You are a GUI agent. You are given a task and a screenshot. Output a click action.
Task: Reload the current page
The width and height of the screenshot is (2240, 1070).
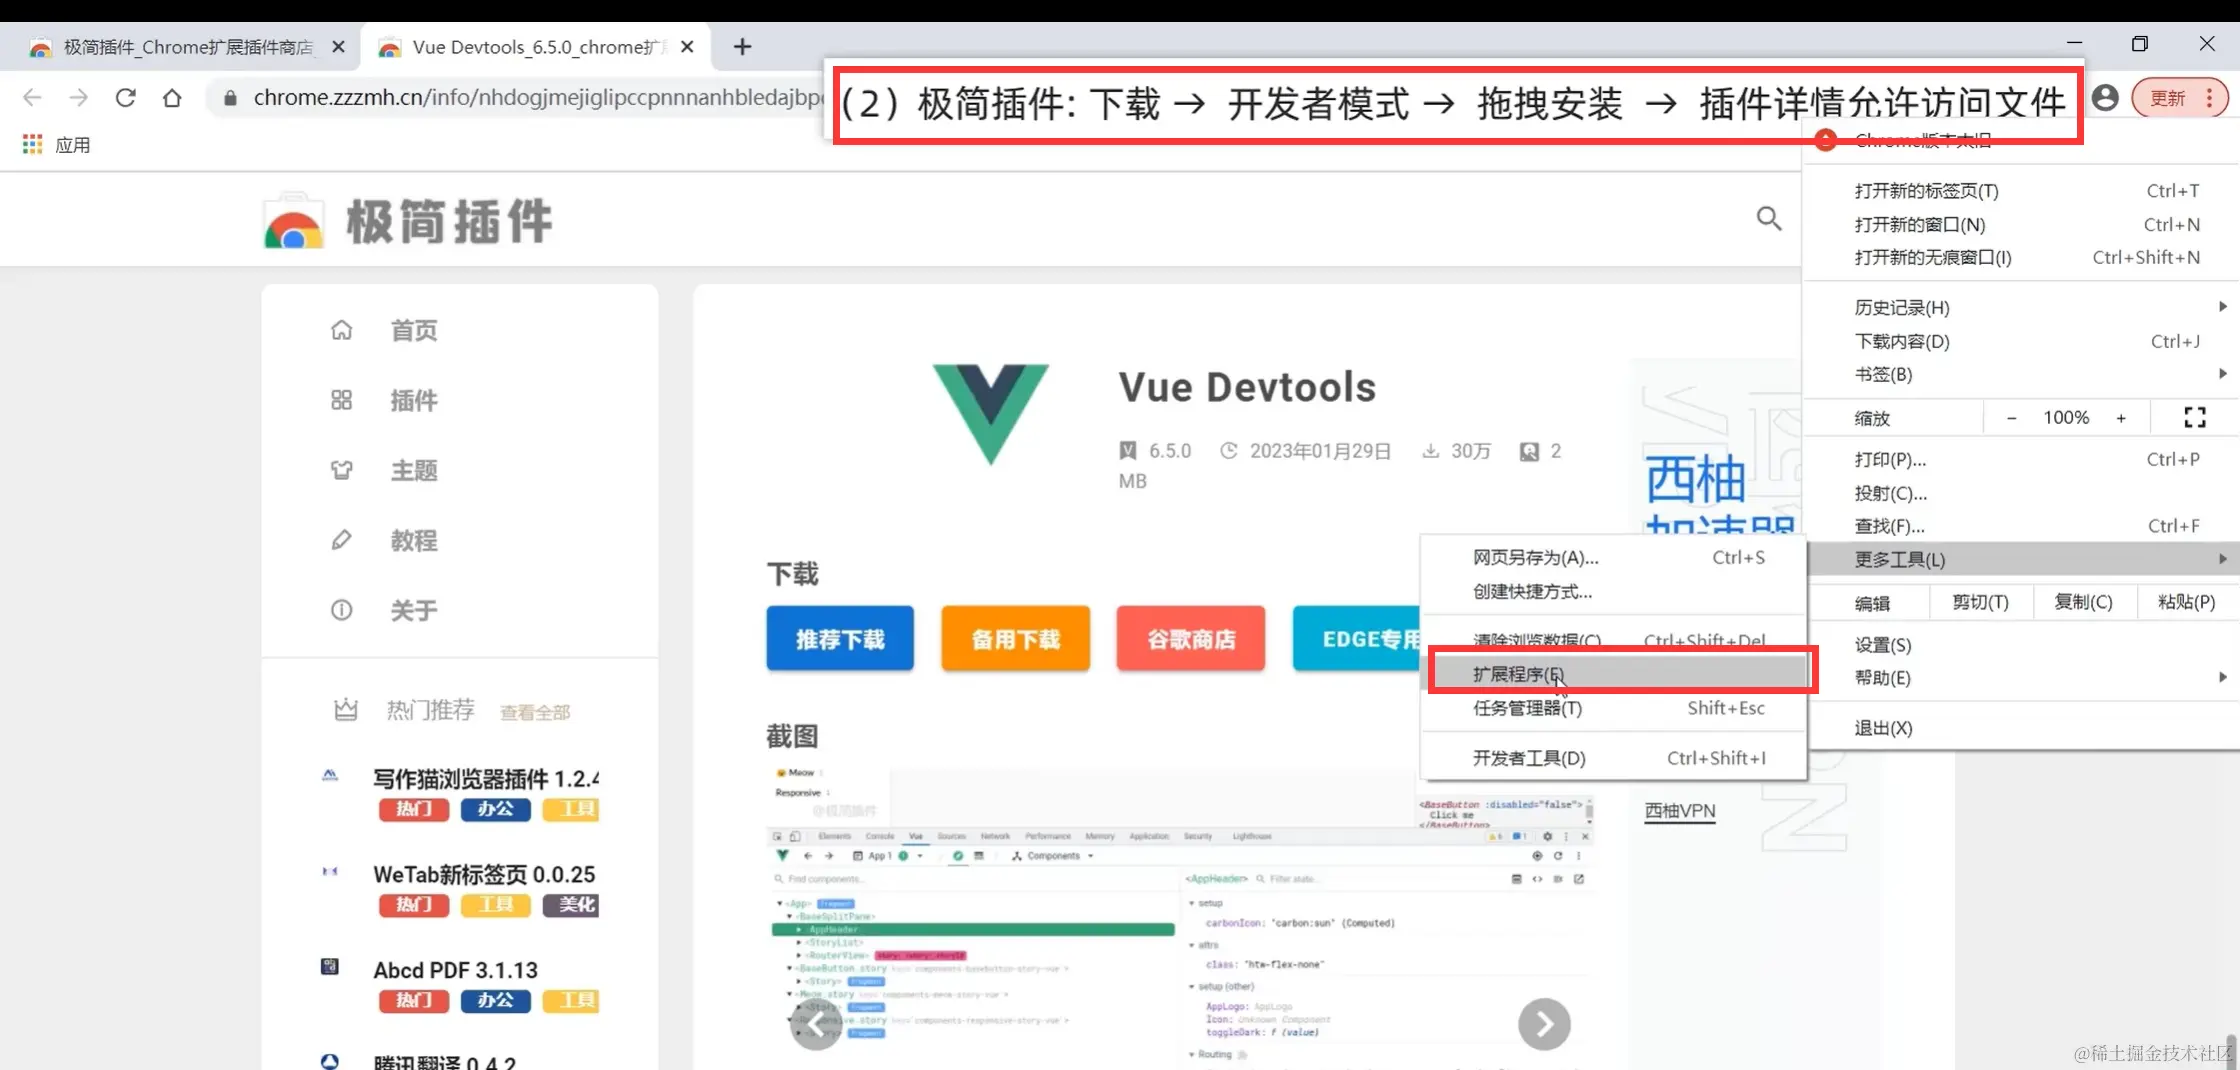[x=125, y=97]
